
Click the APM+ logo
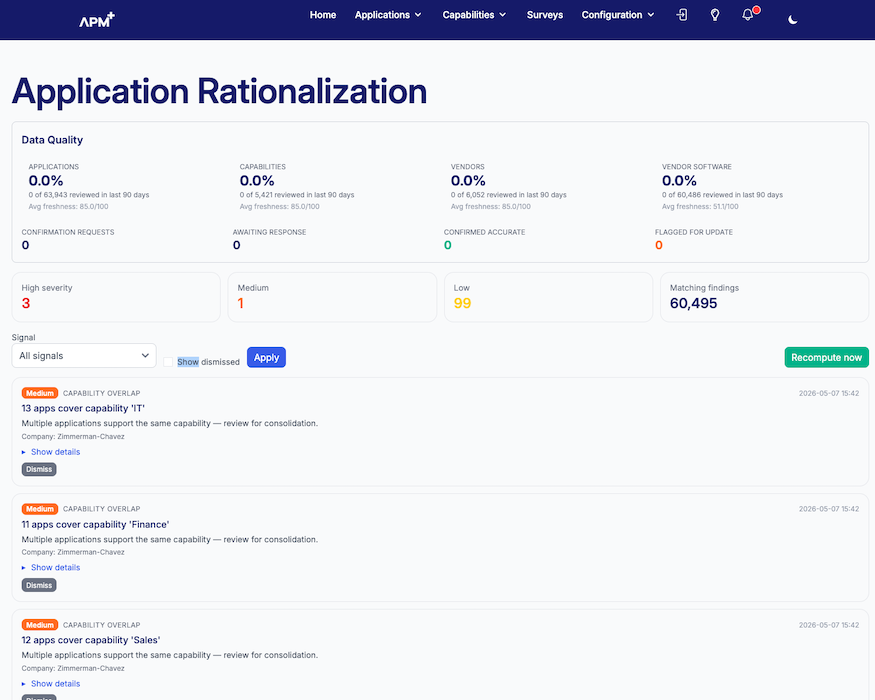[x=97, y=20]
